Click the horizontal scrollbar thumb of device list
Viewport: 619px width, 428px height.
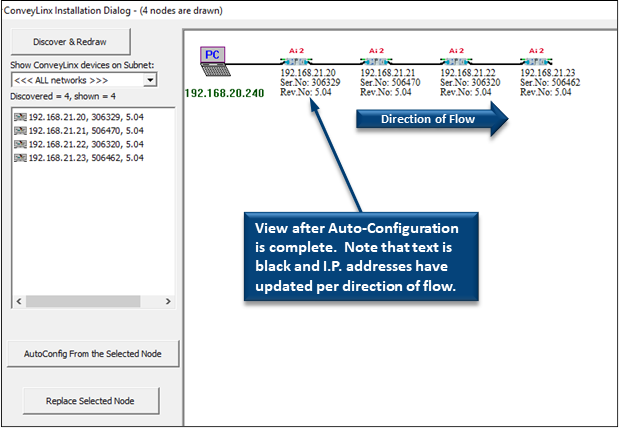[83, 301]
